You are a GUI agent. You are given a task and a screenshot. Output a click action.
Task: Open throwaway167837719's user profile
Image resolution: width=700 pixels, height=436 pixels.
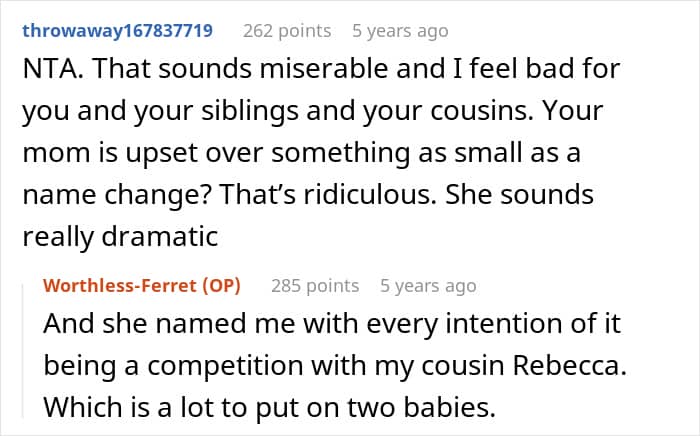tap(118, 31)
